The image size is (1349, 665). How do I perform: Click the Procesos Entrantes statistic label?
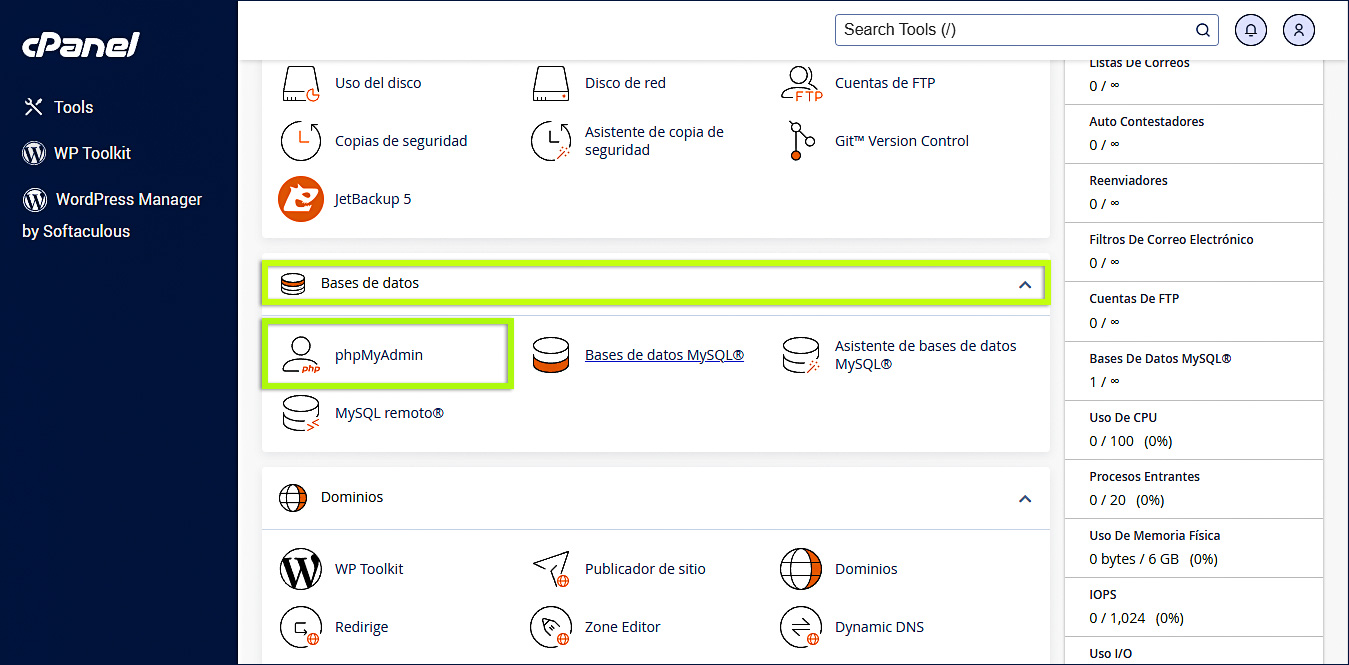click(x=1144, y=476)
